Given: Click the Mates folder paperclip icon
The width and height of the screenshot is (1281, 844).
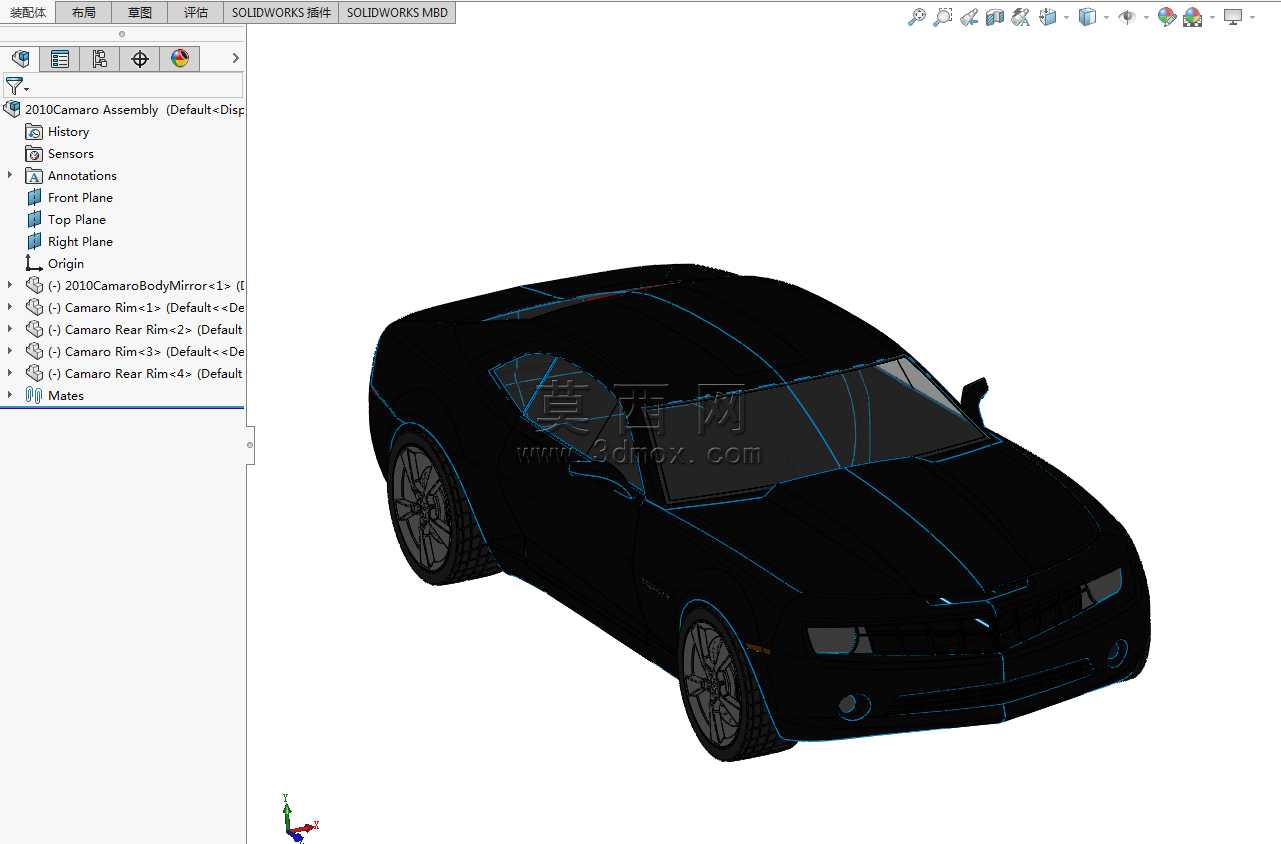Looking at the screenshot, I should point(34,396).
